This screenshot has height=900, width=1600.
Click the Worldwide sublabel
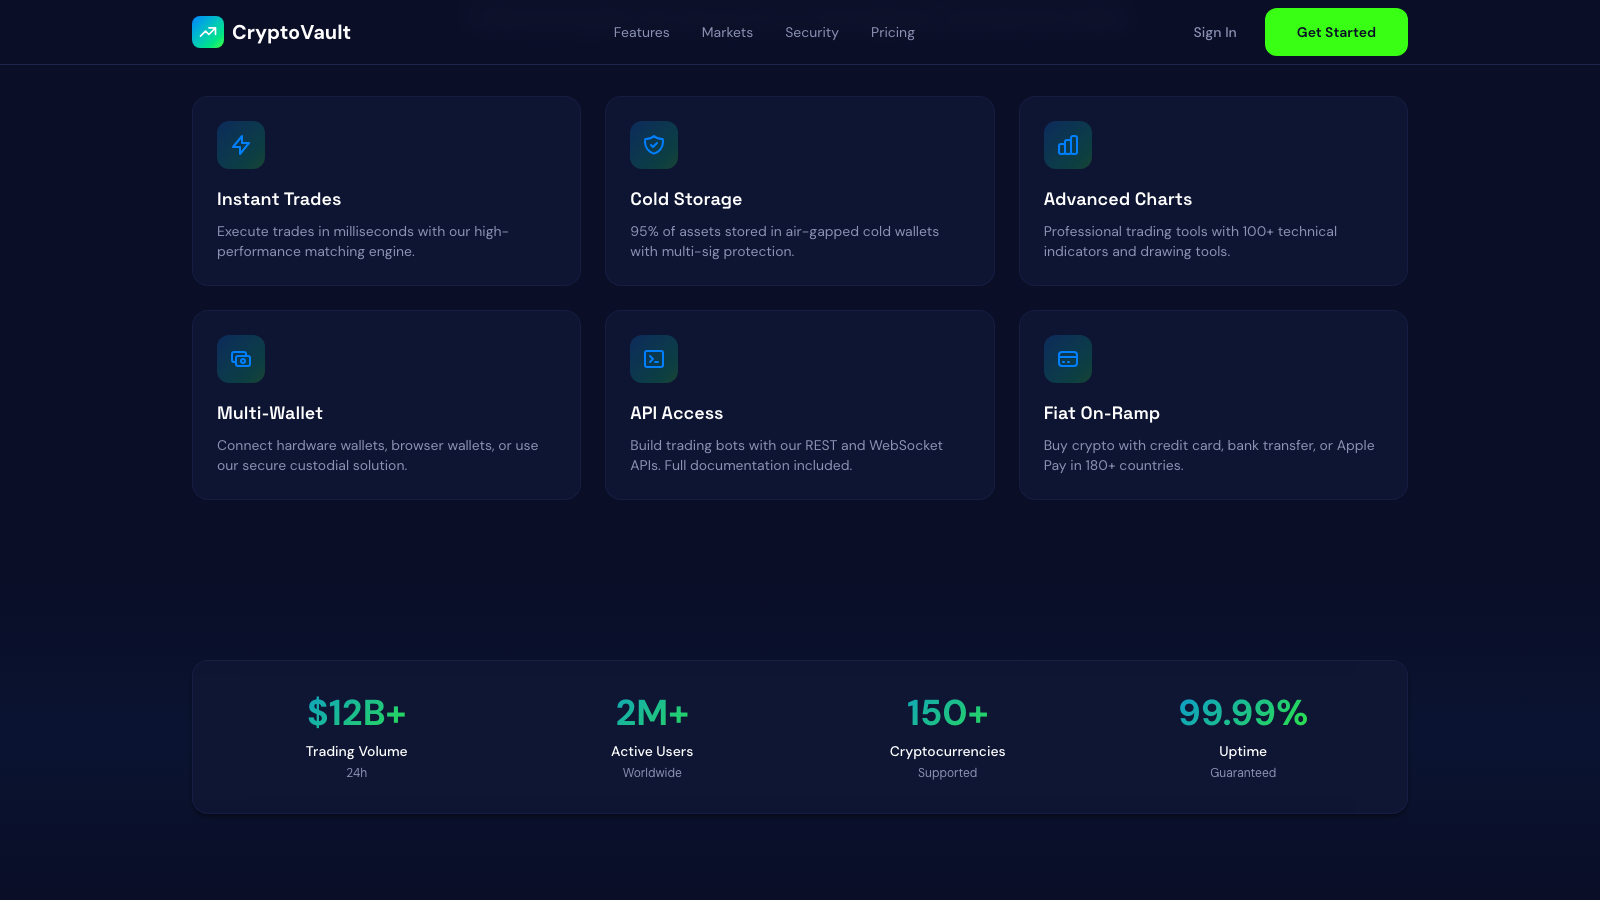click(652, 773)
